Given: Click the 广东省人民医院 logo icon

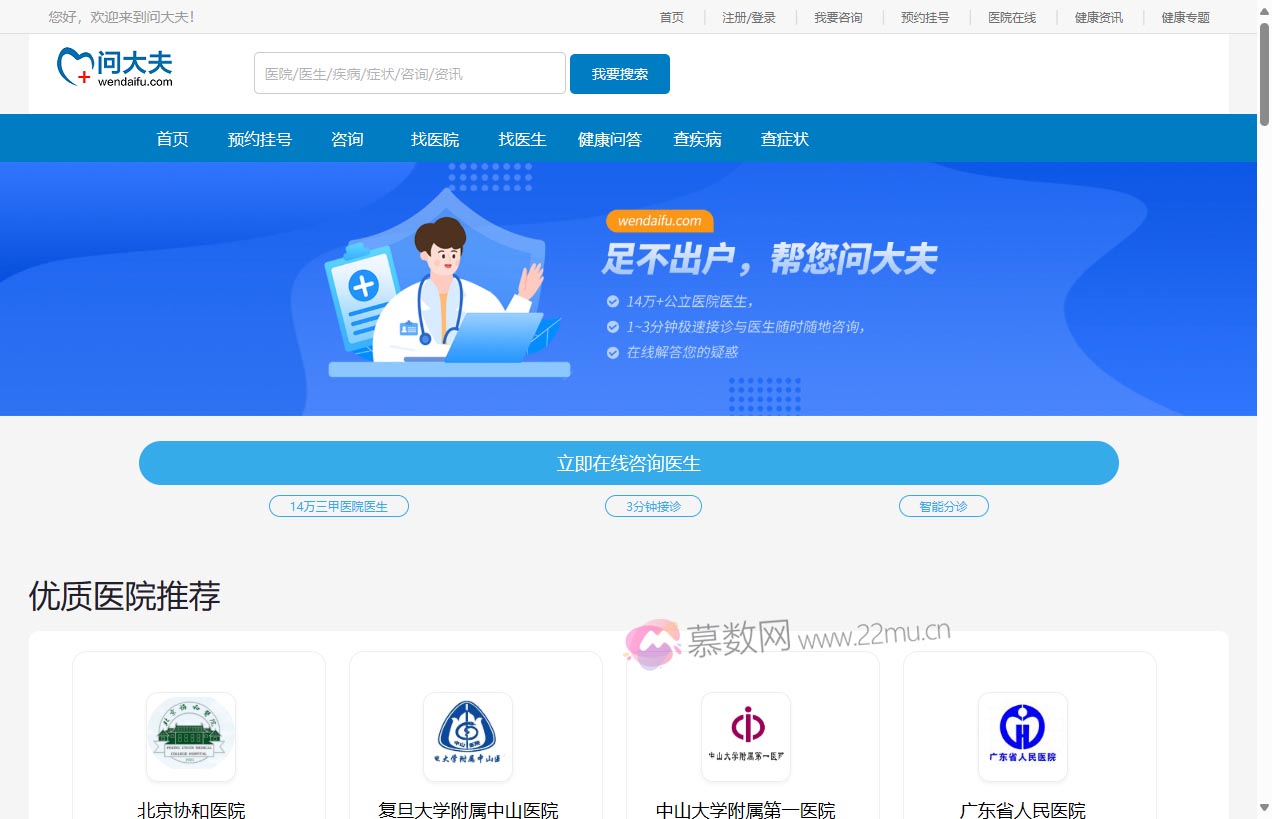Looking at the screenshot, I should (1022, 737).
